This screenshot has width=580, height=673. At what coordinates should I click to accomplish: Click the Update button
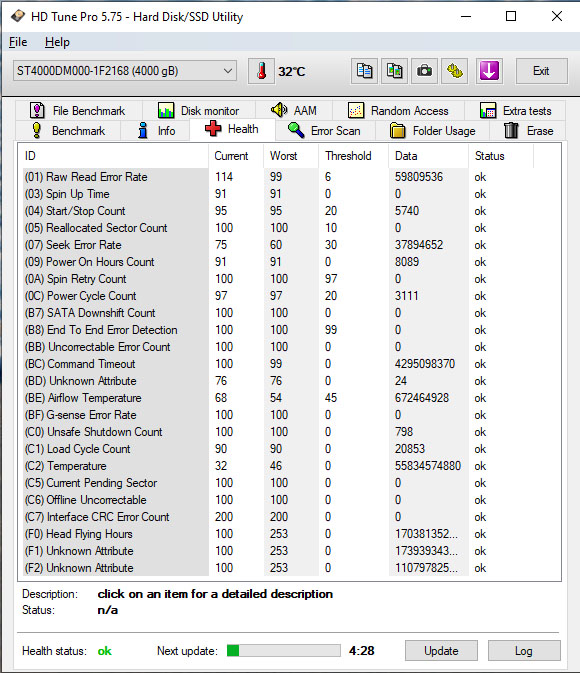pyautogui.click(x=441, y=651)
